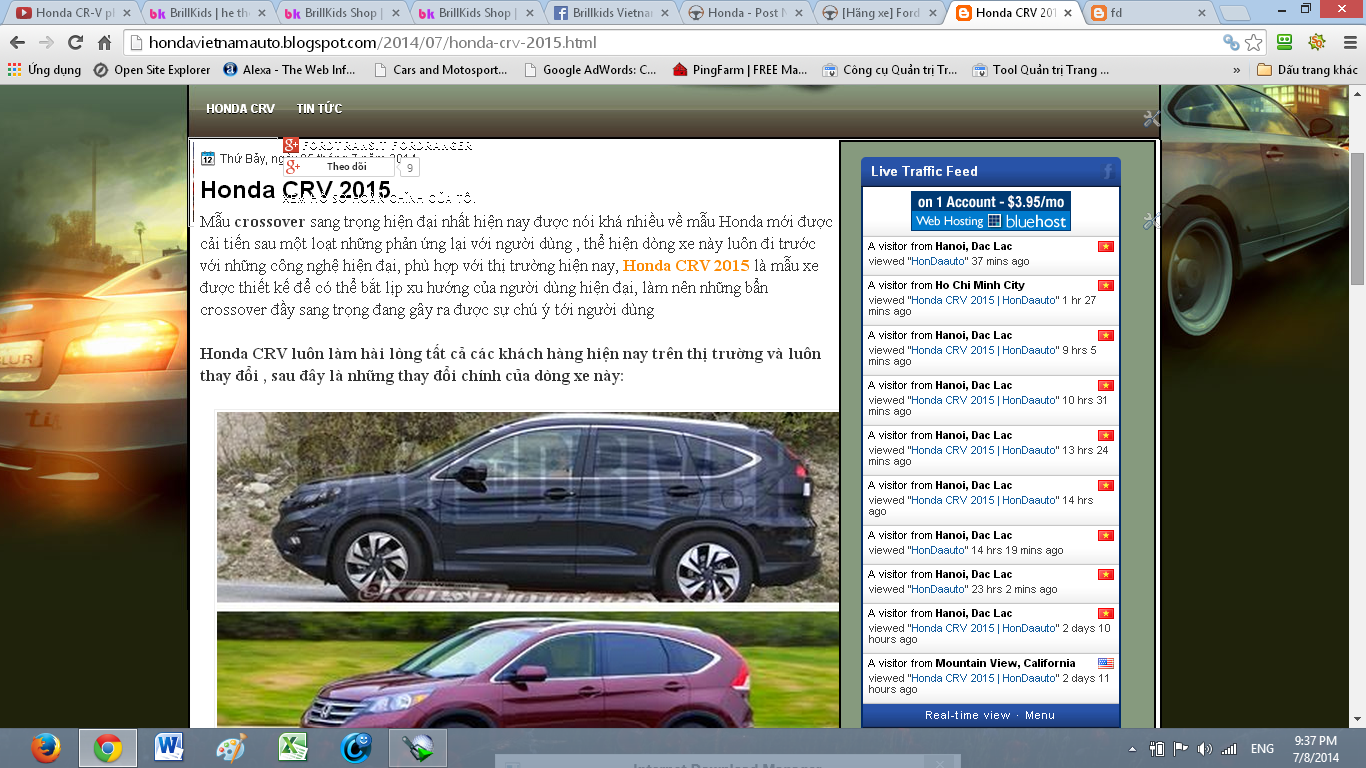Click the green extension icon in toolbar

pyautogui.click(x=1285, y=42)
